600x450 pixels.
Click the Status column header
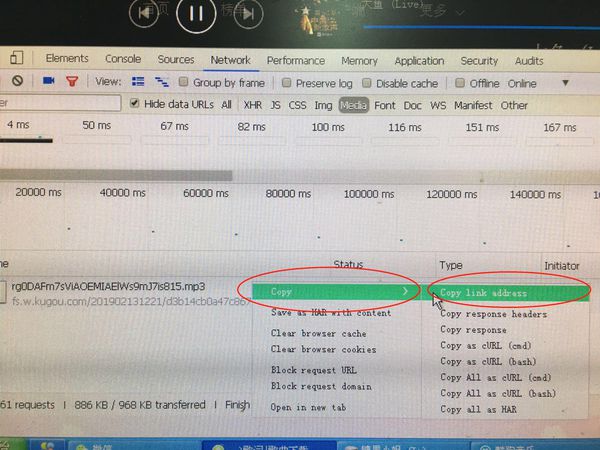click(348, 264)
